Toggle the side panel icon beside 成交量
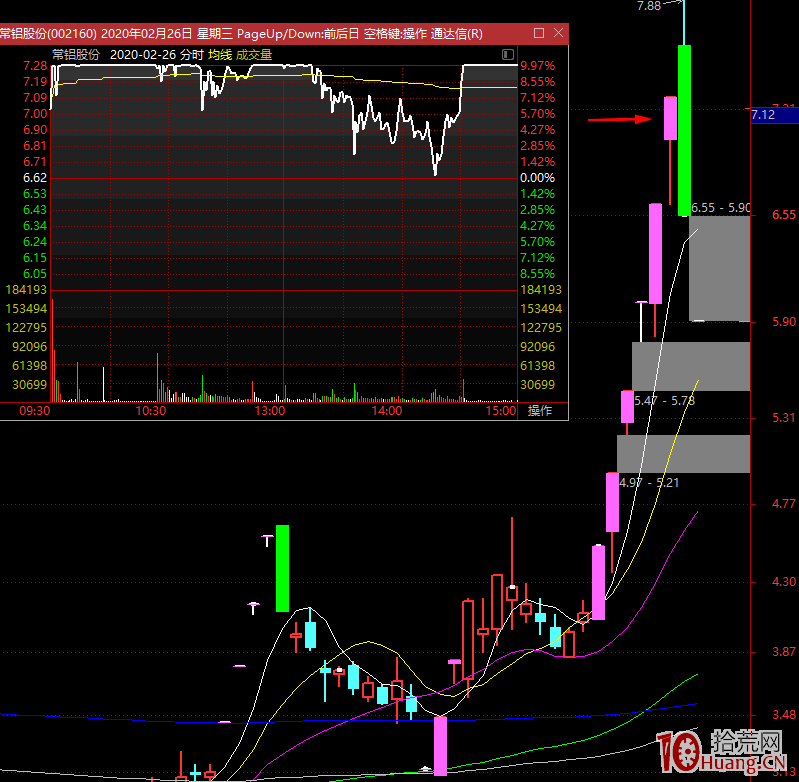The height and width of the screenshot is (782, 799). coord(508,55)
